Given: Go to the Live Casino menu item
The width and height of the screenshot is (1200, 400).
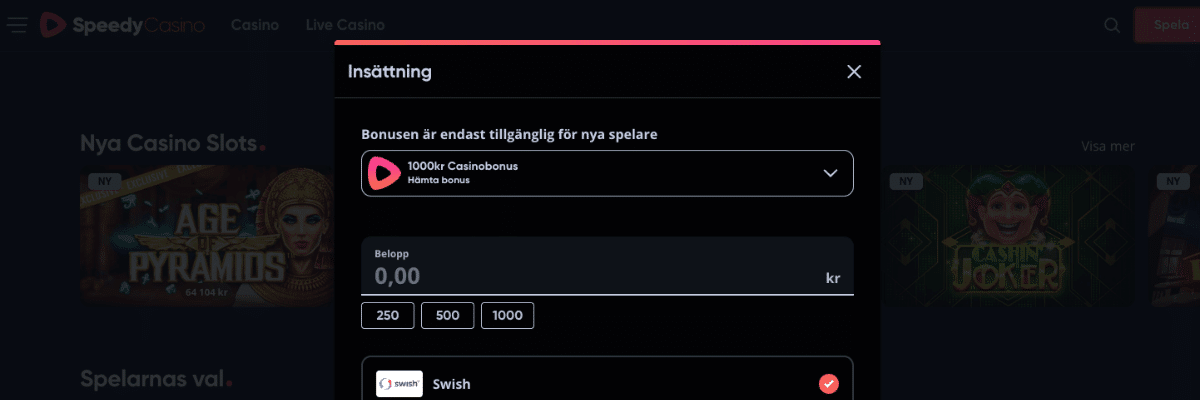Looking at the screenshot, I should pos(345,25).
